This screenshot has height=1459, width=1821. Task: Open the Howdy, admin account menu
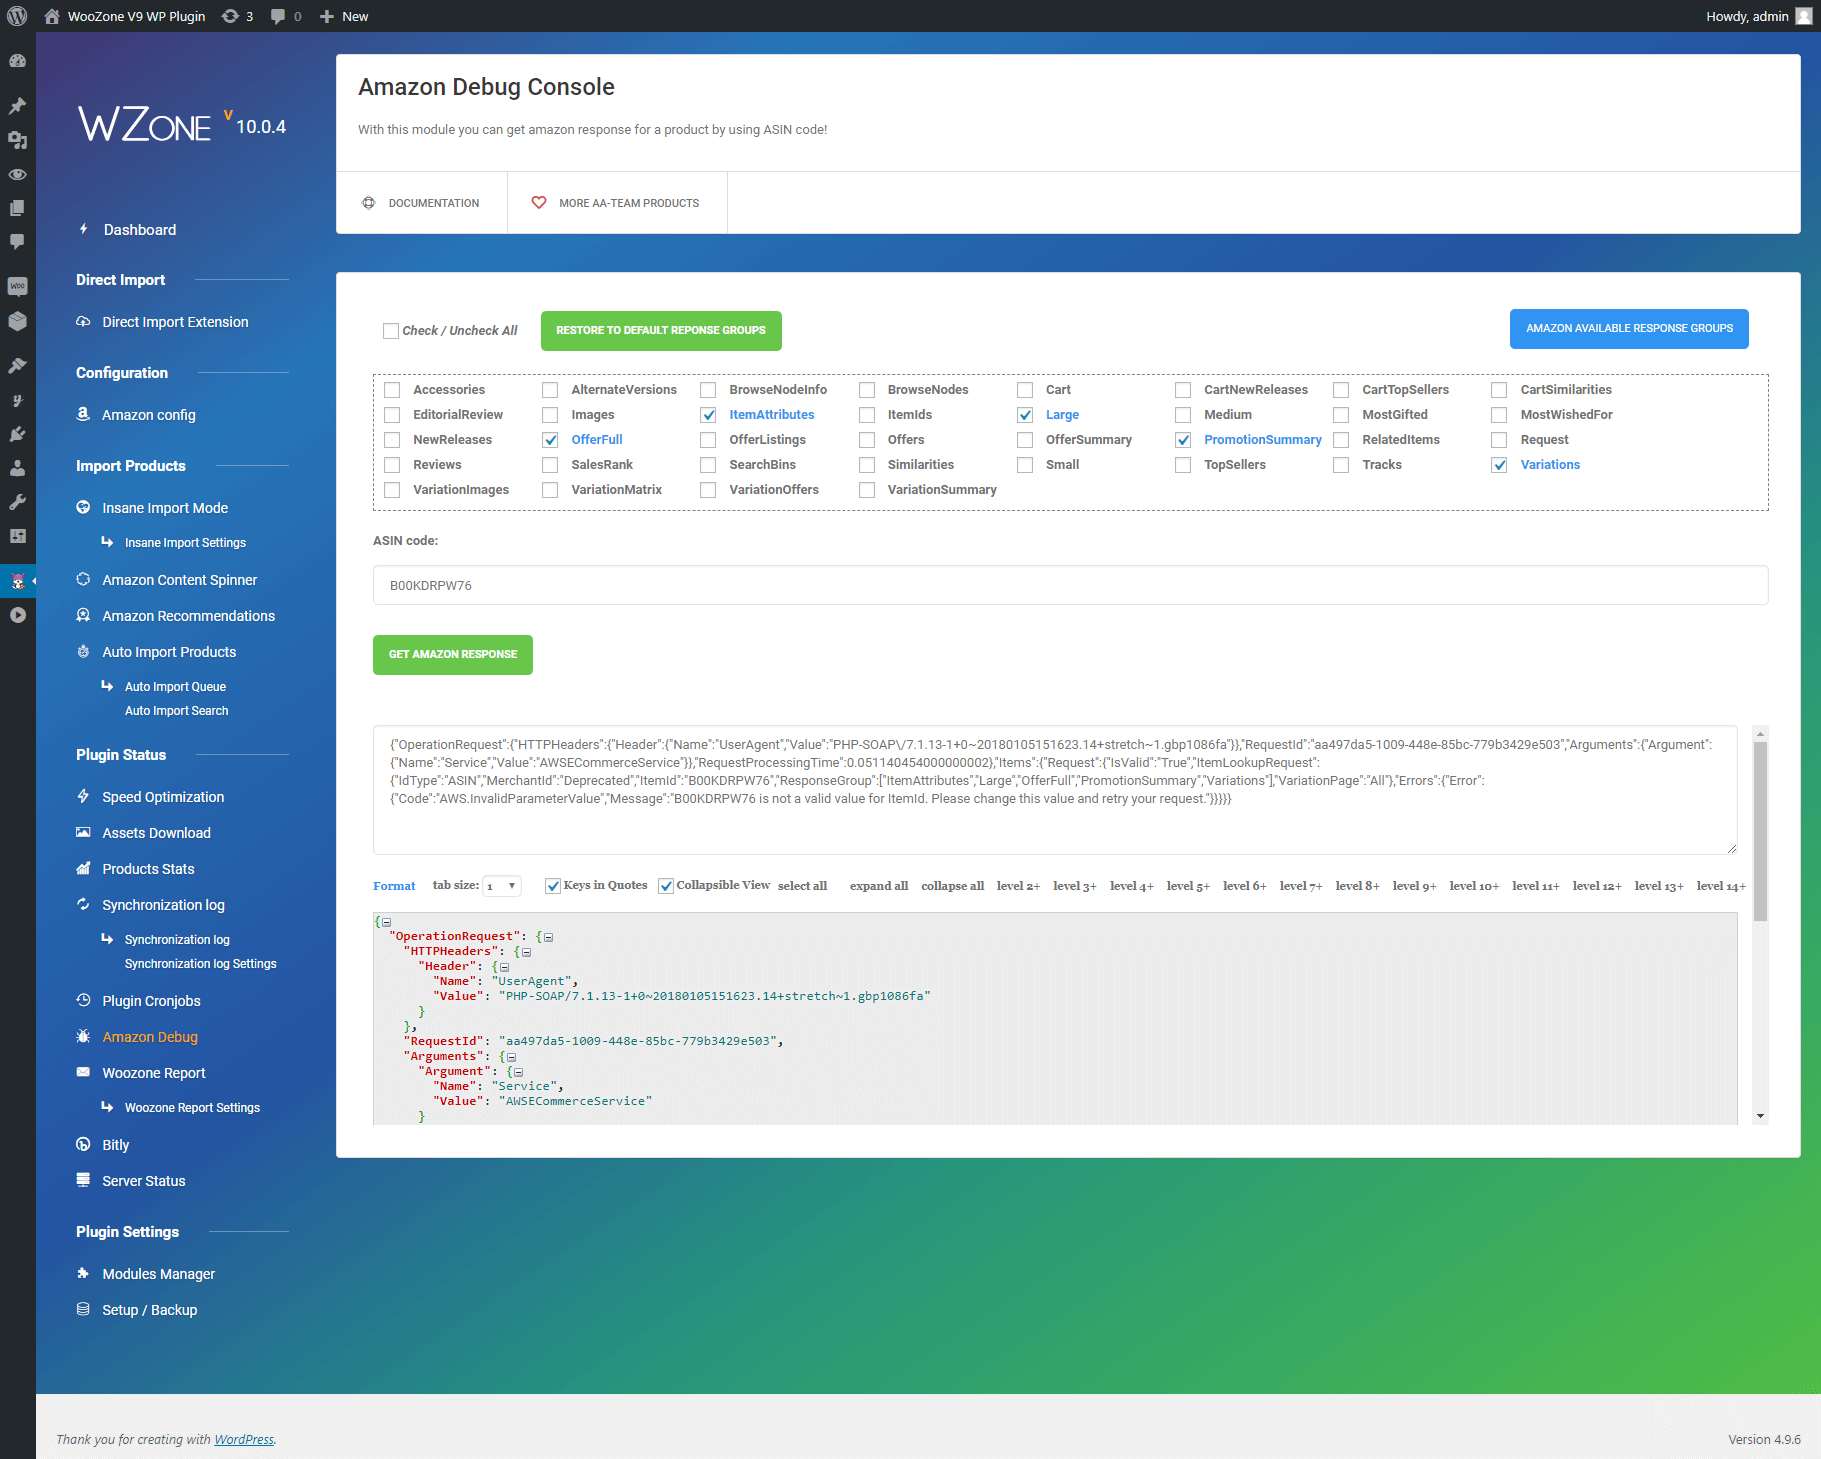pyautogui.click(x=1758, y=16)
